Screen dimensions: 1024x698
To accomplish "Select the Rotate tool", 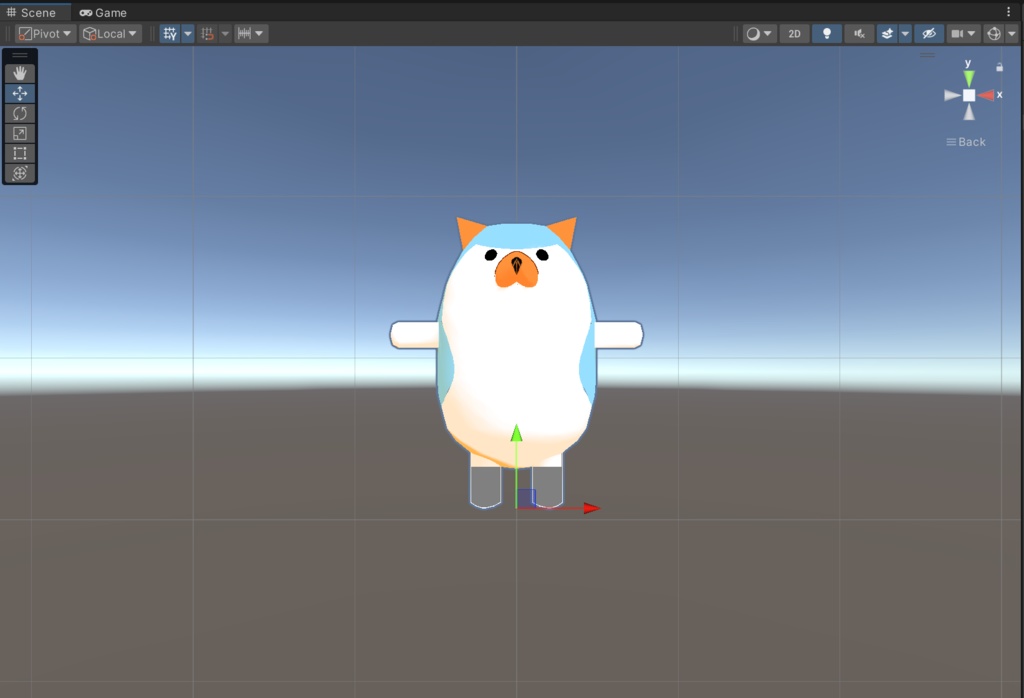I will tap(20, 114).
